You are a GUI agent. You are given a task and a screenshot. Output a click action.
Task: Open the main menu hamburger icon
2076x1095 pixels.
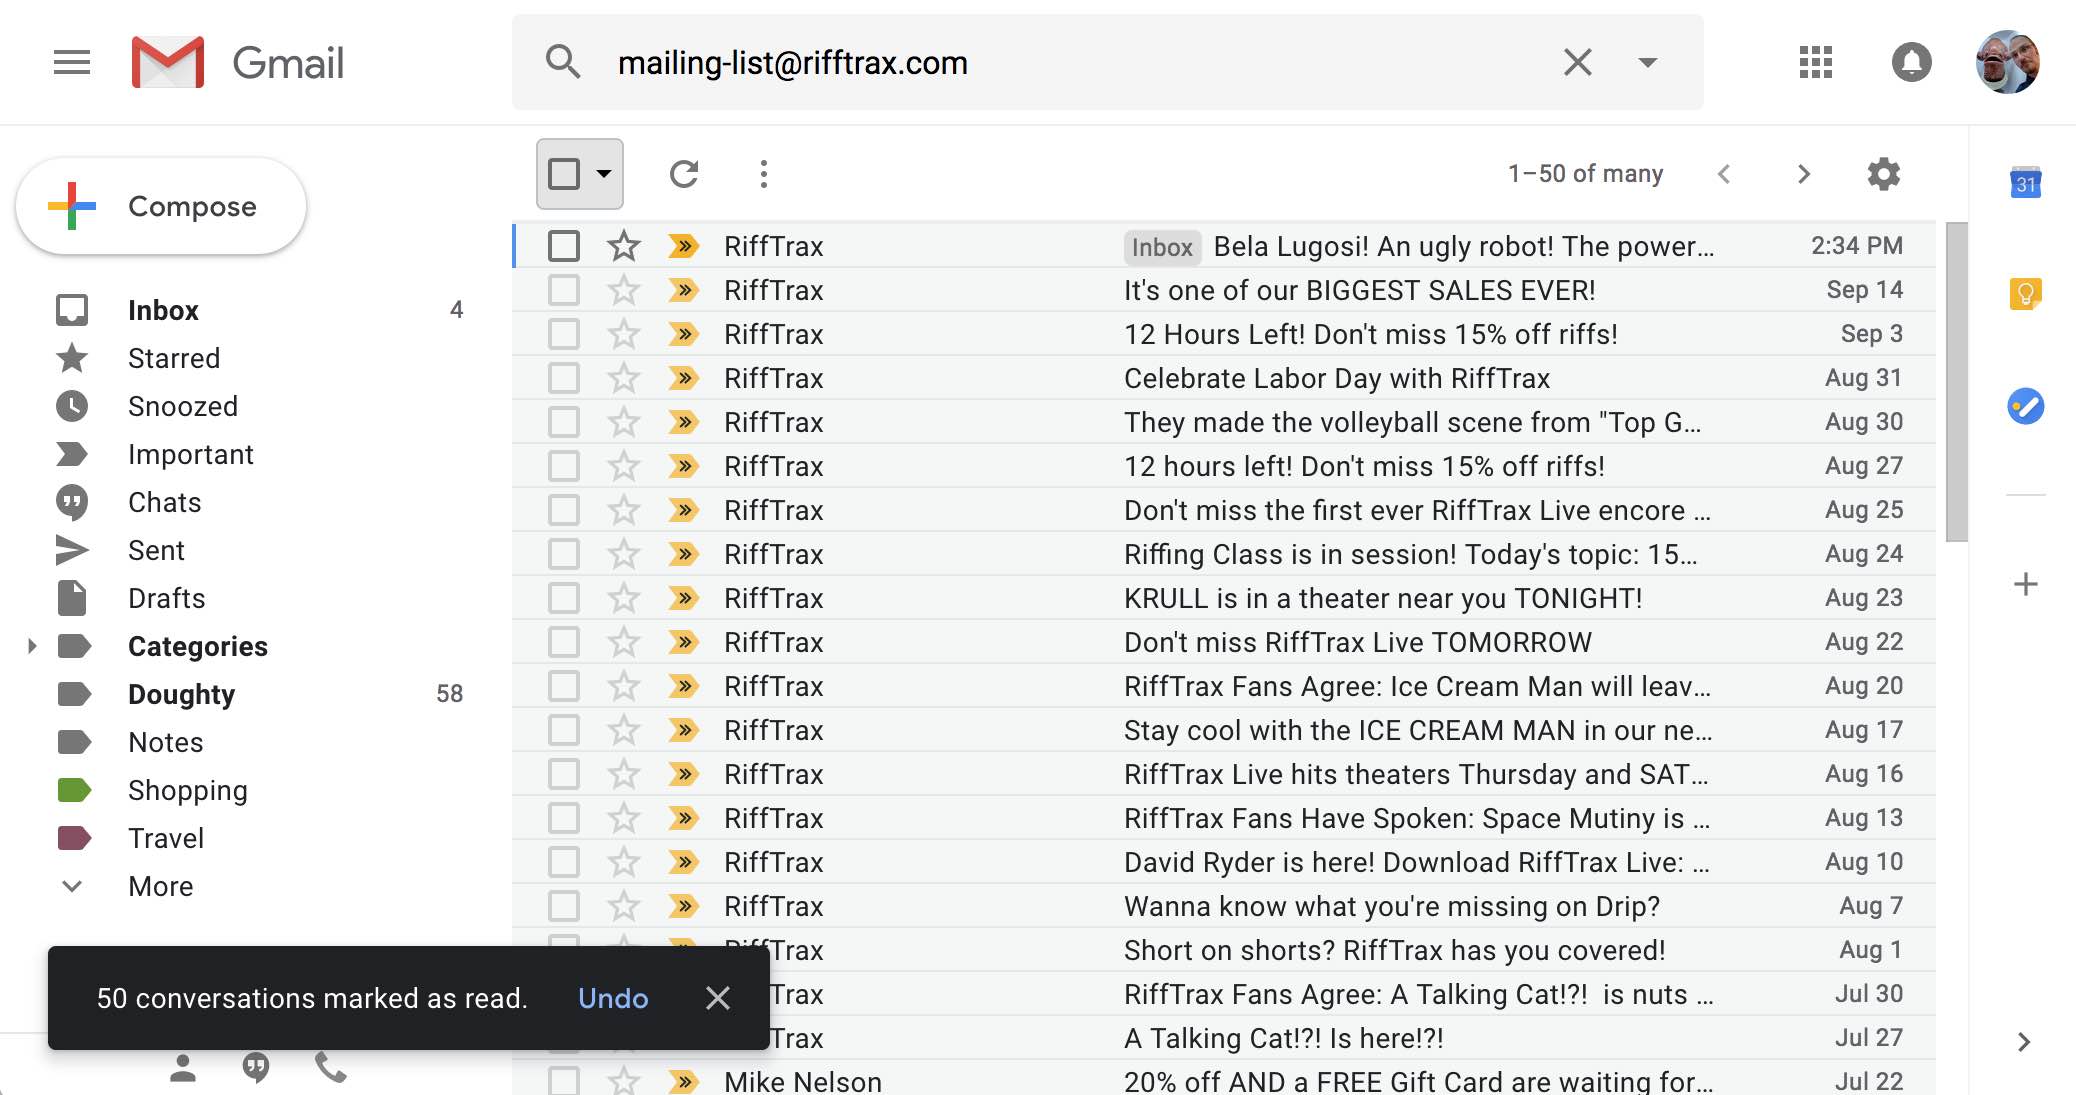(72, 63)
